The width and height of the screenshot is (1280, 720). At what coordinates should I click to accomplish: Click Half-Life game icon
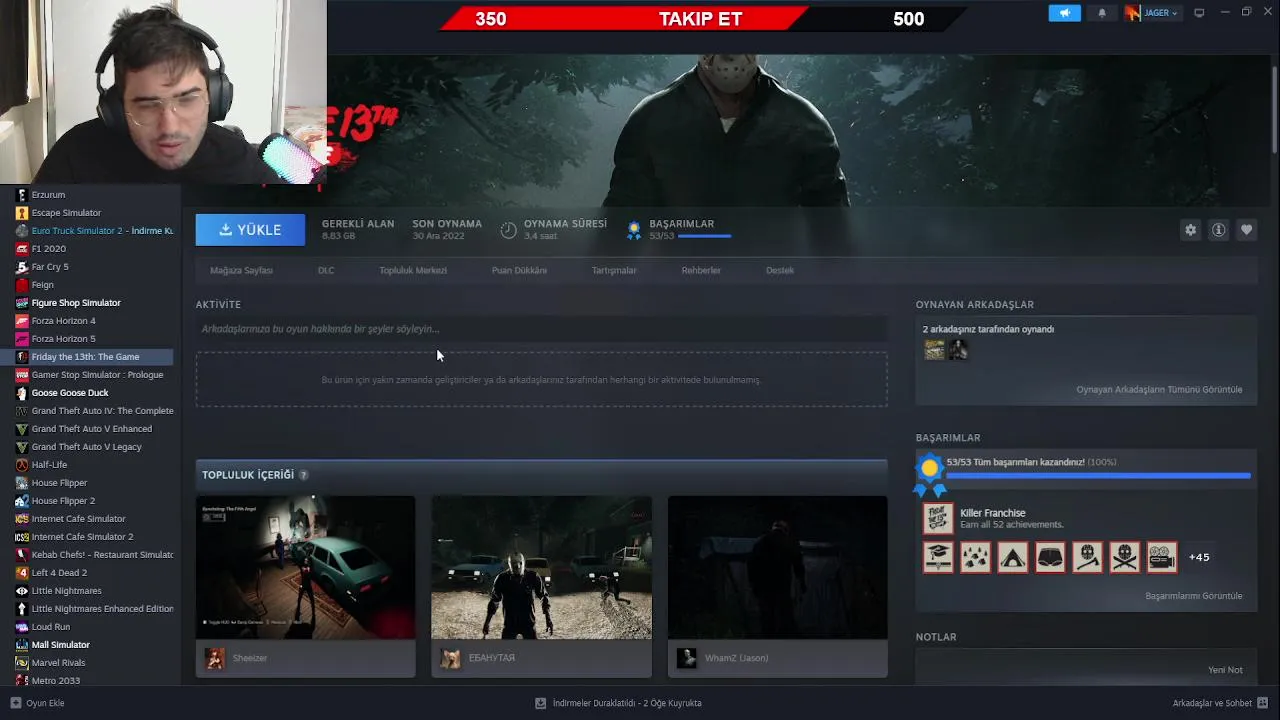tap(22, 465)
